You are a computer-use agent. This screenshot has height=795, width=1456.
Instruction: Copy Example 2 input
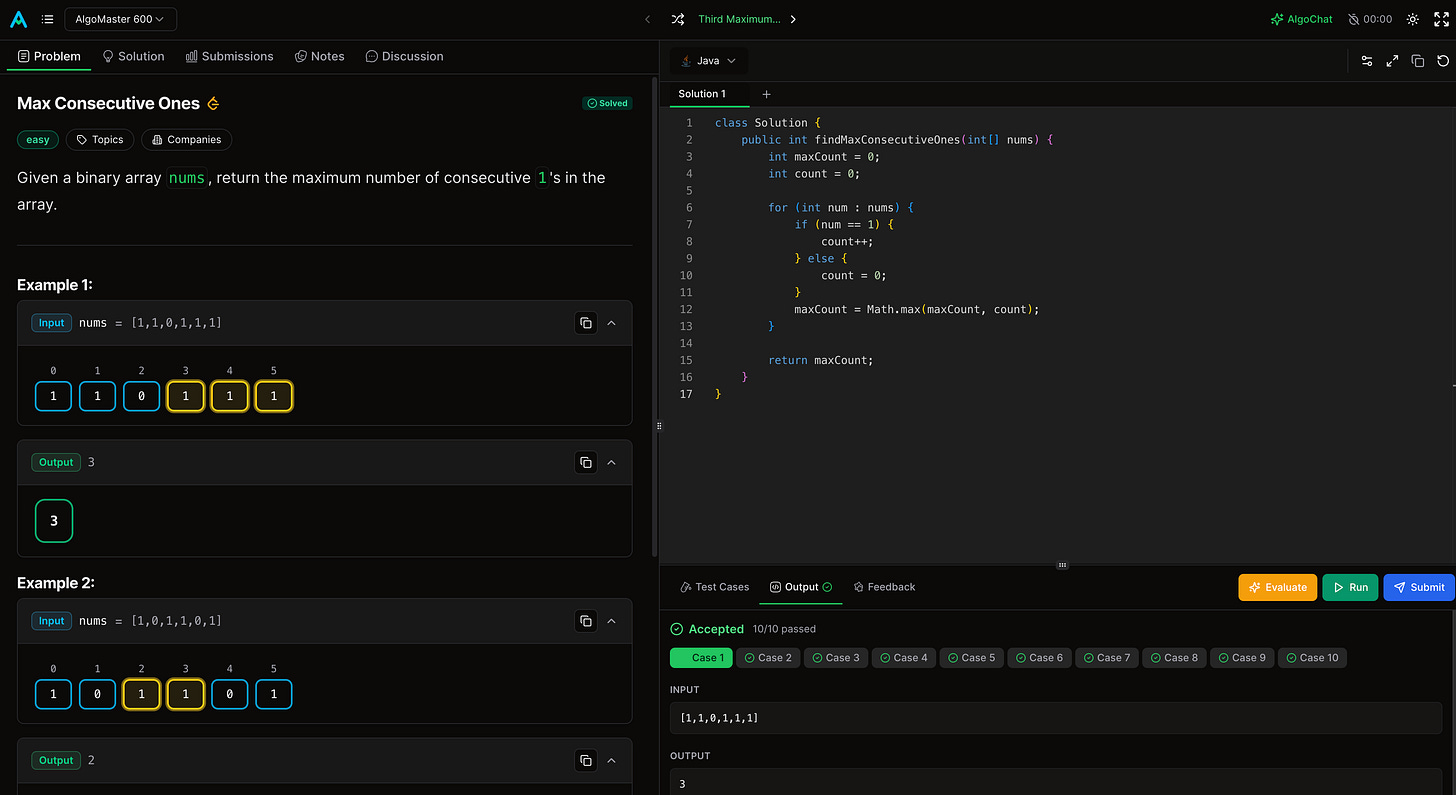click(x=585, y=621)
